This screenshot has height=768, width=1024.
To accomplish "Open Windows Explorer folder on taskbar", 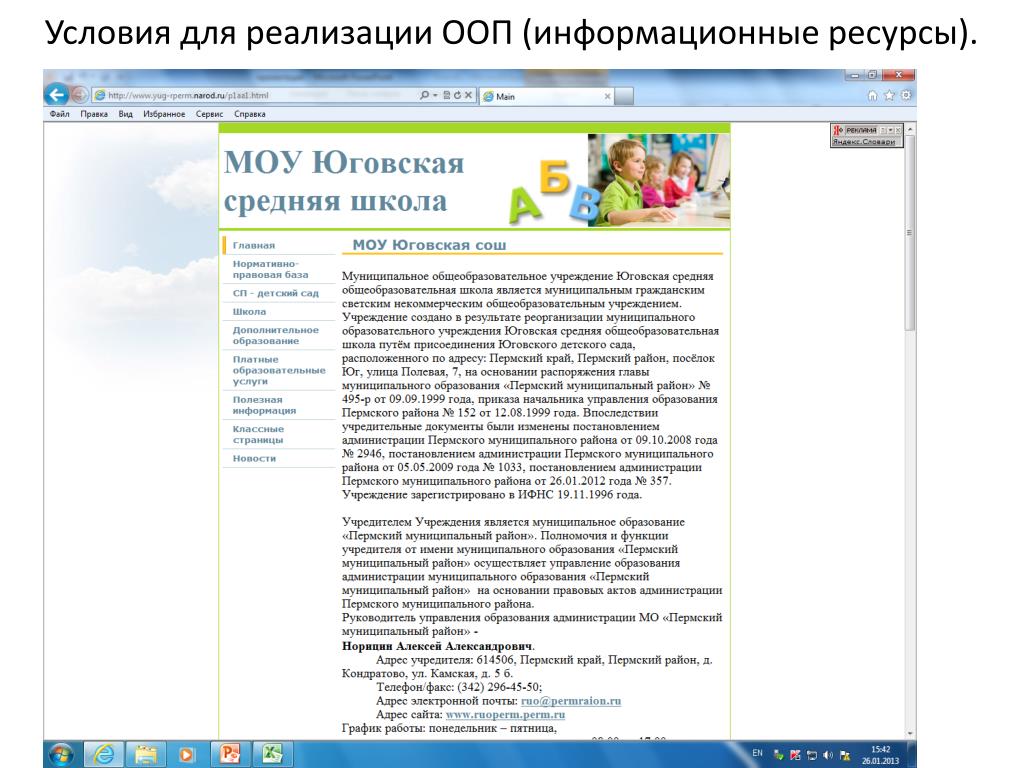I will pyautogui.click(x=145, y=755).
